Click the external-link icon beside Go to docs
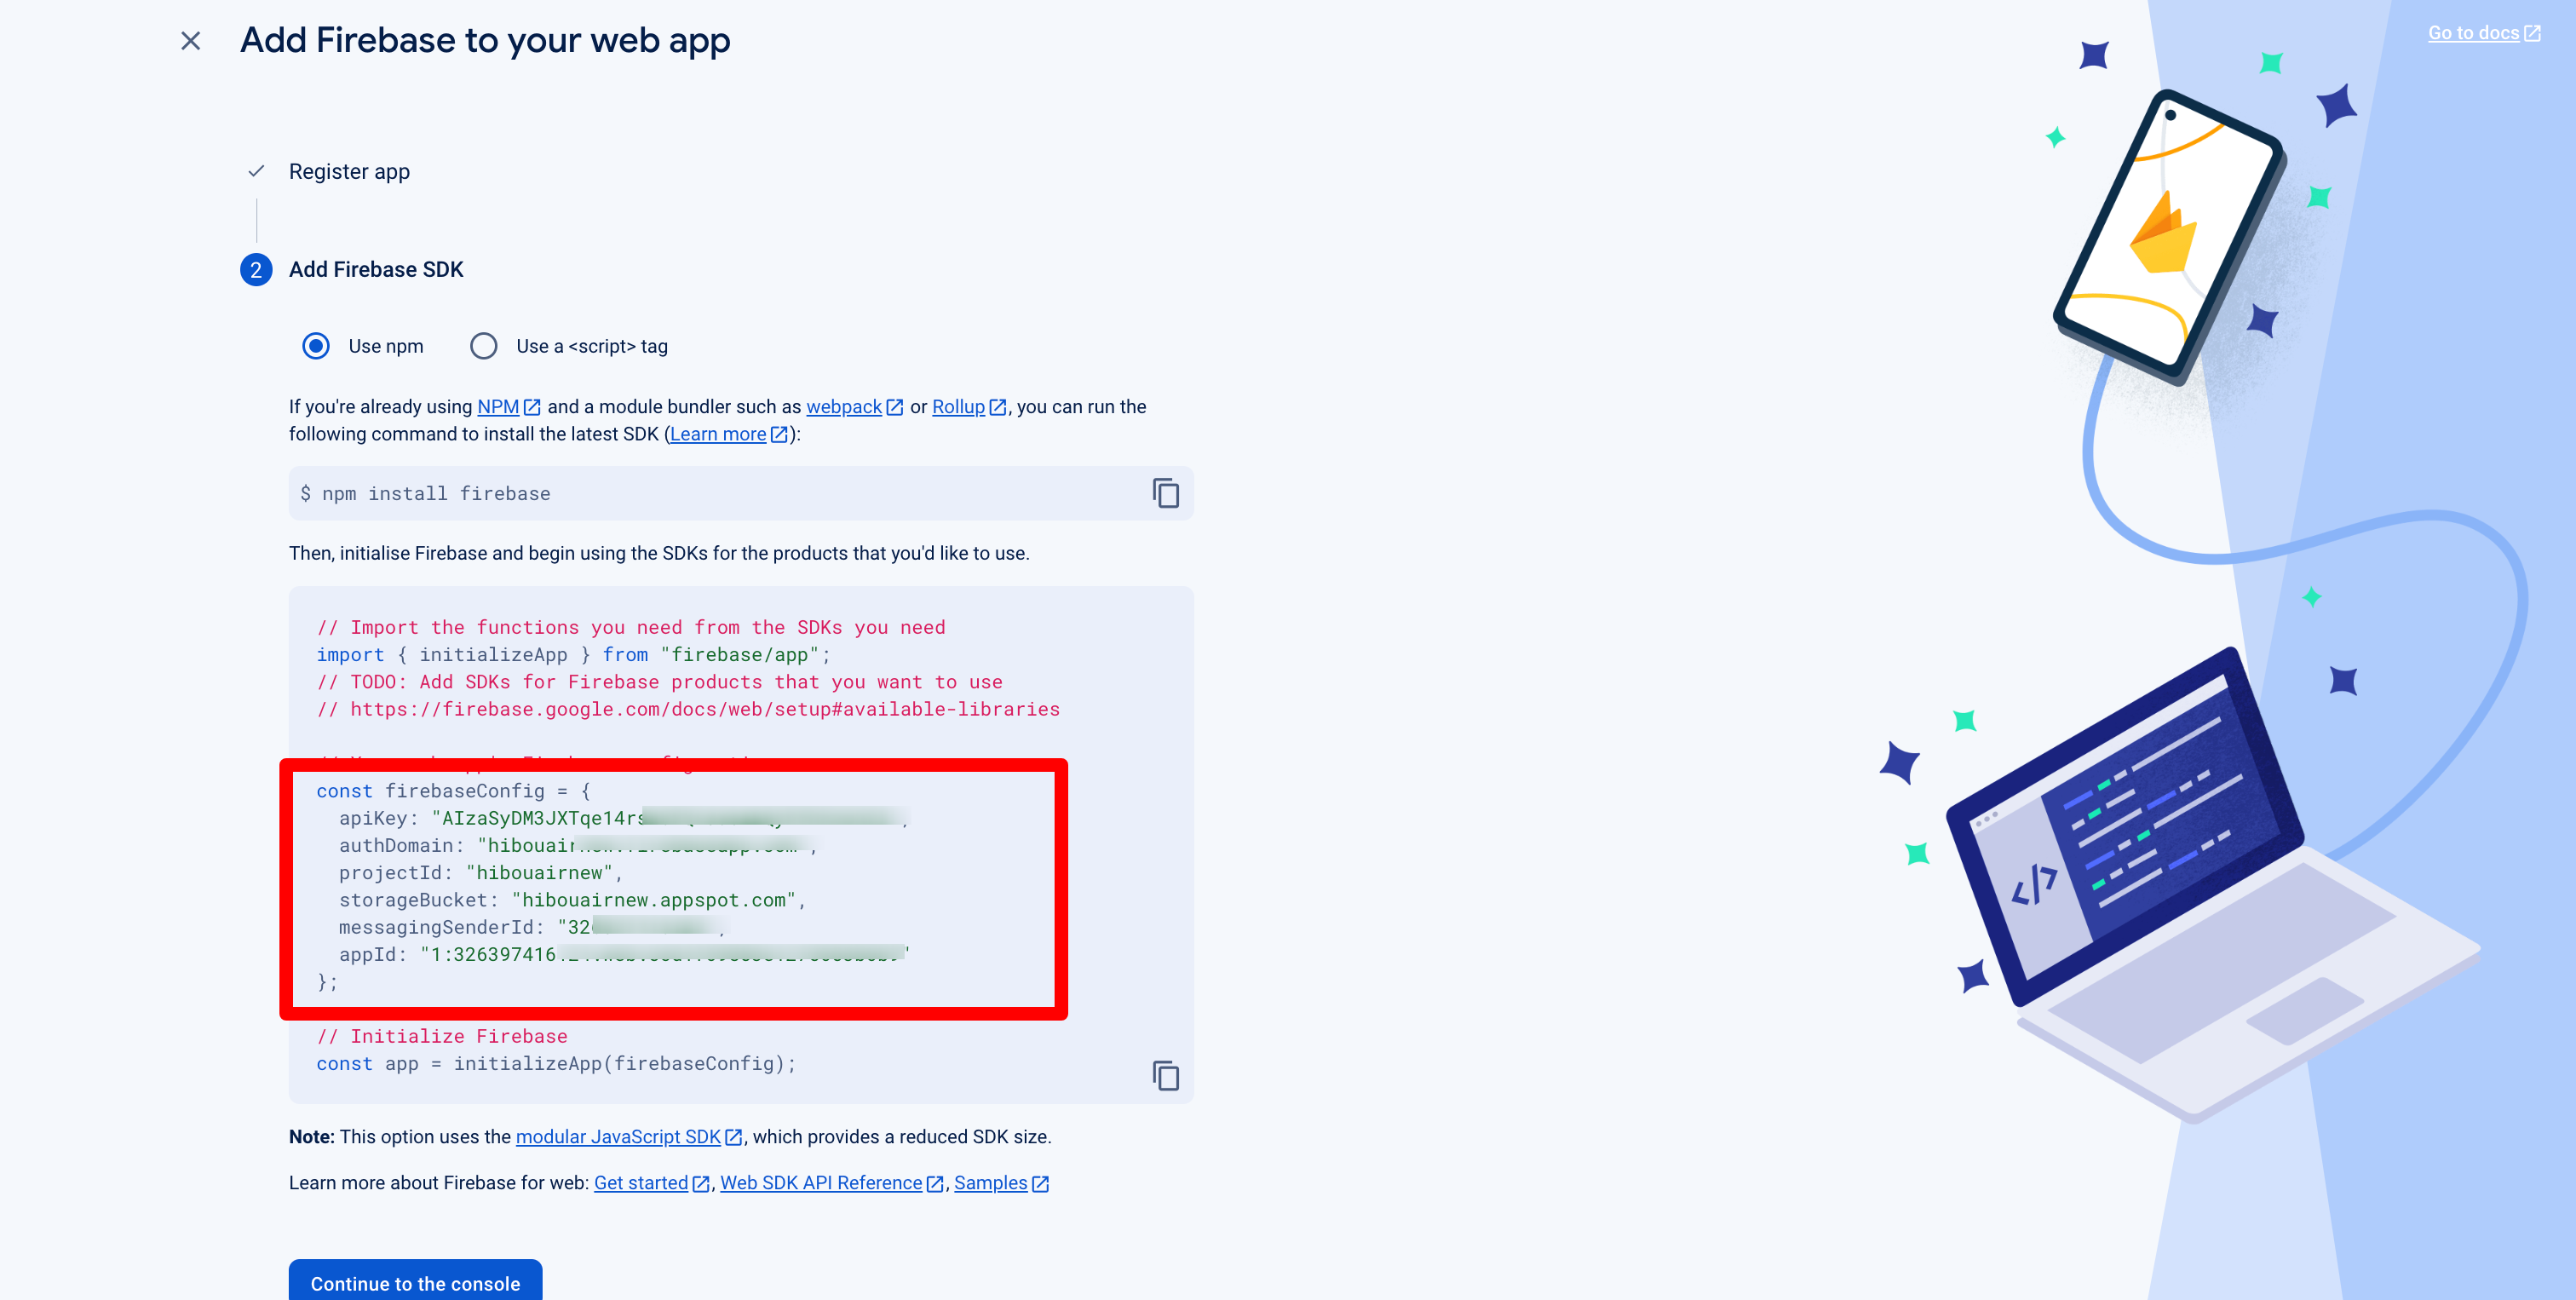 (2532, 33)
